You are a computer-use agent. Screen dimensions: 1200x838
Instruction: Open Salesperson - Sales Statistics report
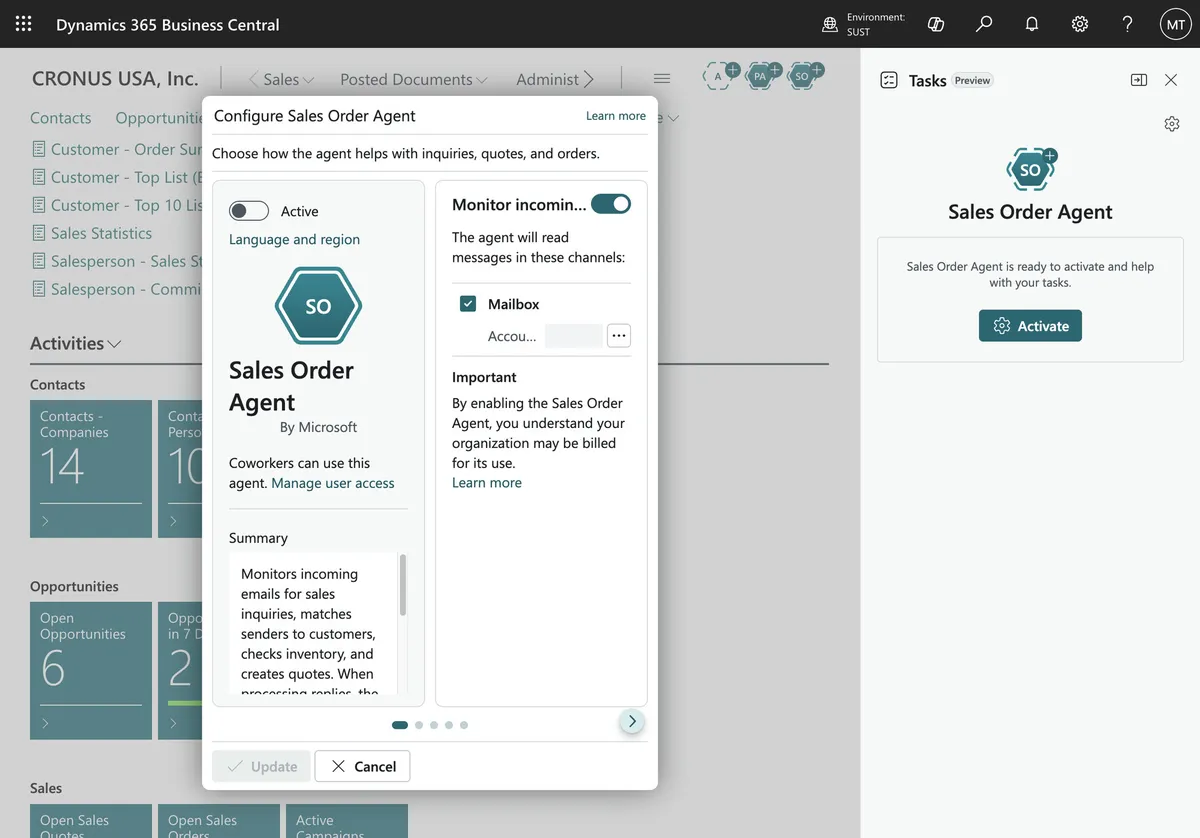tap(117, 261)
